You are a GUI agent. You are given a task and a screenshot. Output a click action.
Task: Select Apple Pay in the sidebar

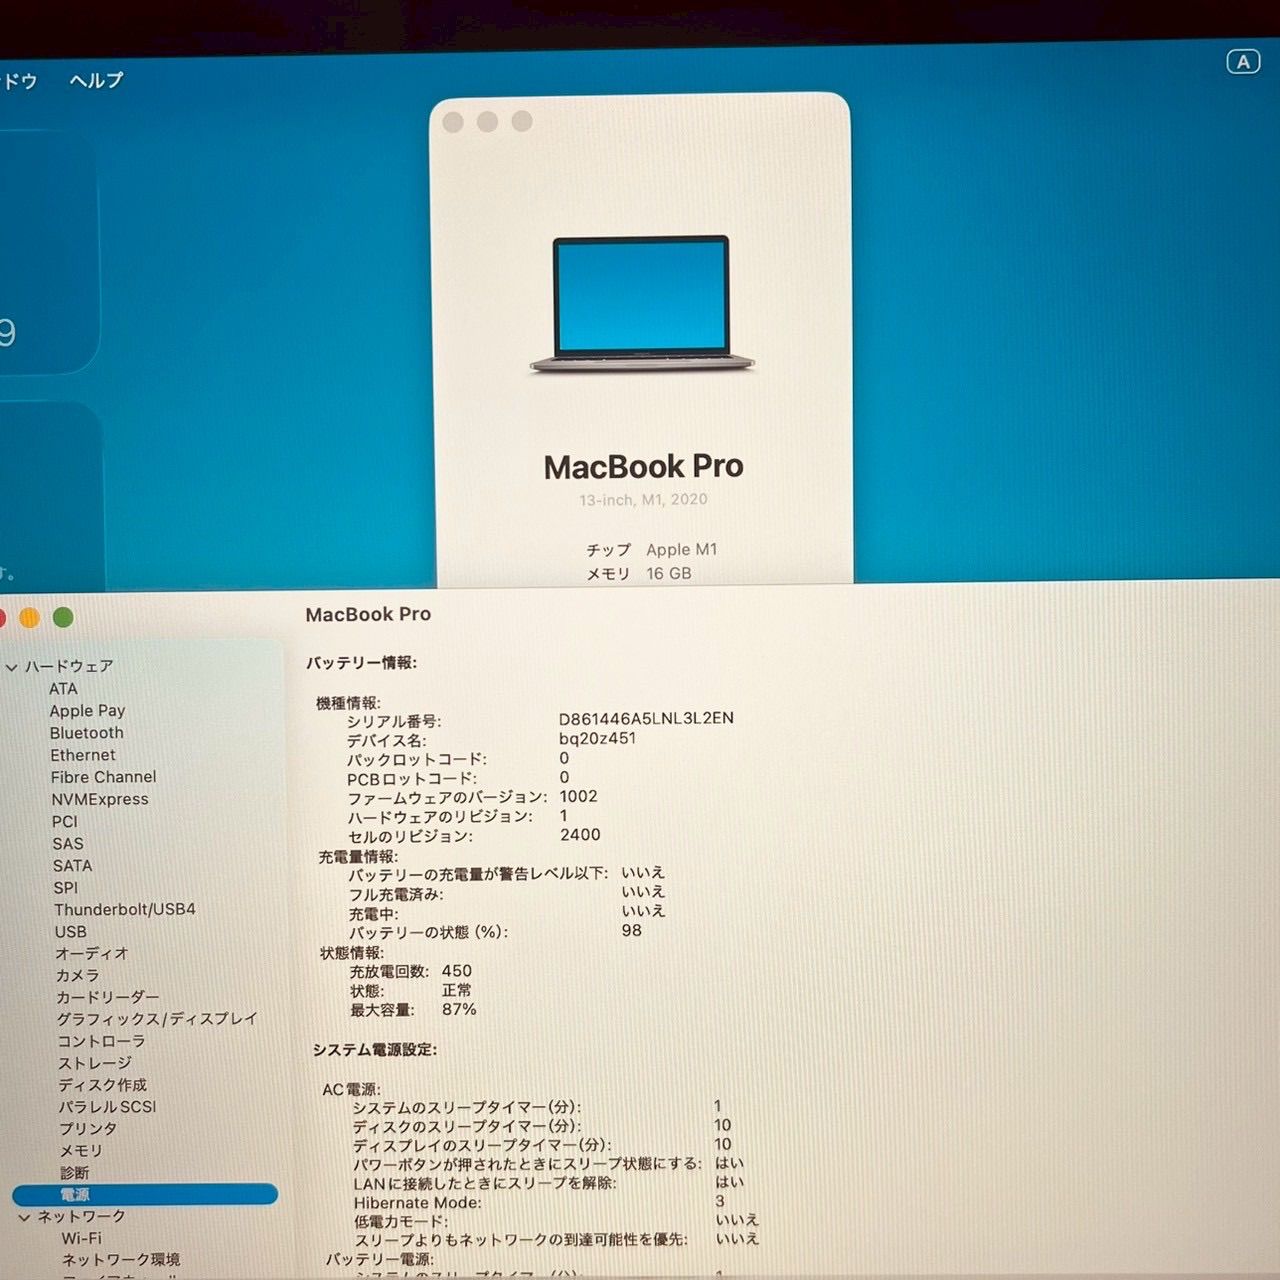(x=87, y=711)
